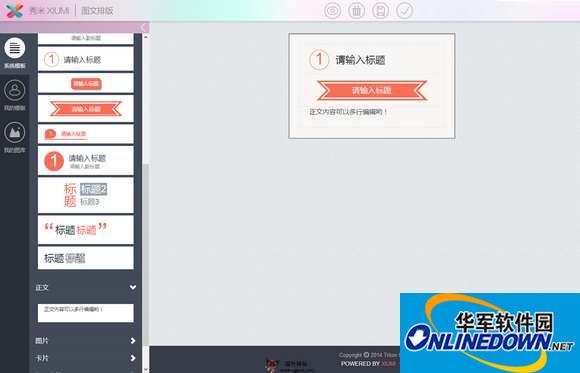Choose the quotation marks 标题 template
580x373 pixels.
coord(85,230)
